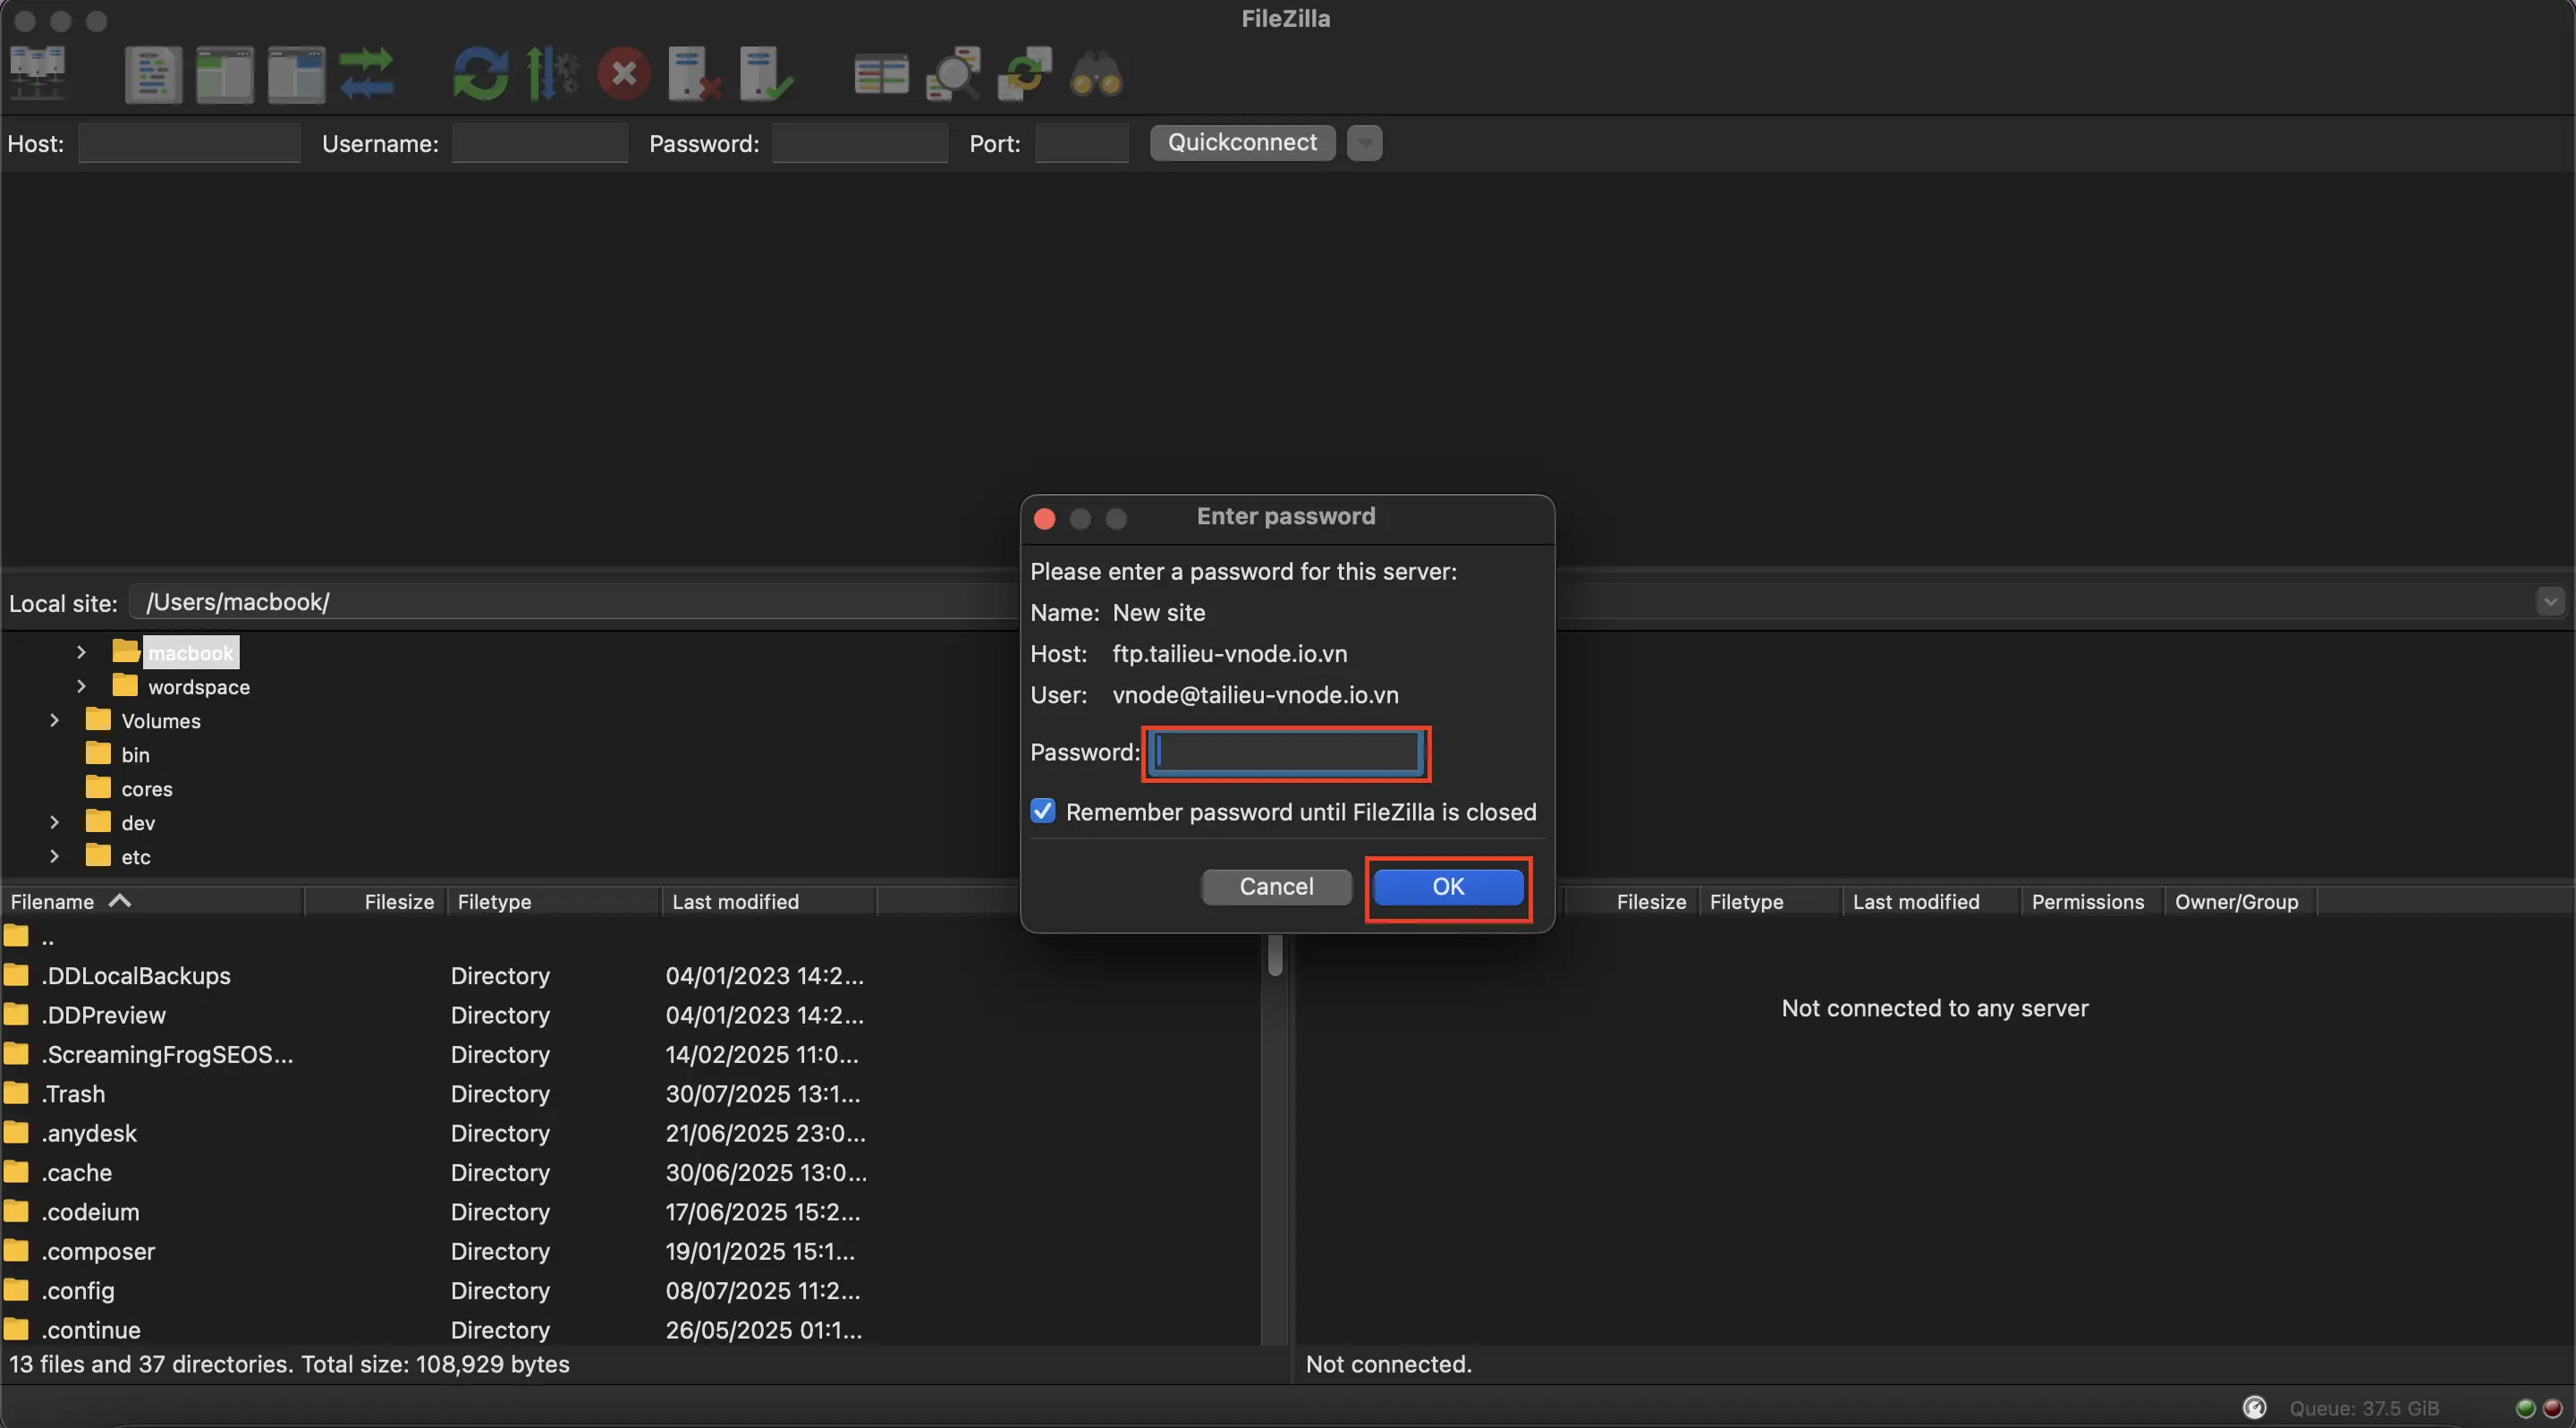2576x1428 pixels.
Task: Expand the wordspace folder in tree
Action: click(81, 686)
